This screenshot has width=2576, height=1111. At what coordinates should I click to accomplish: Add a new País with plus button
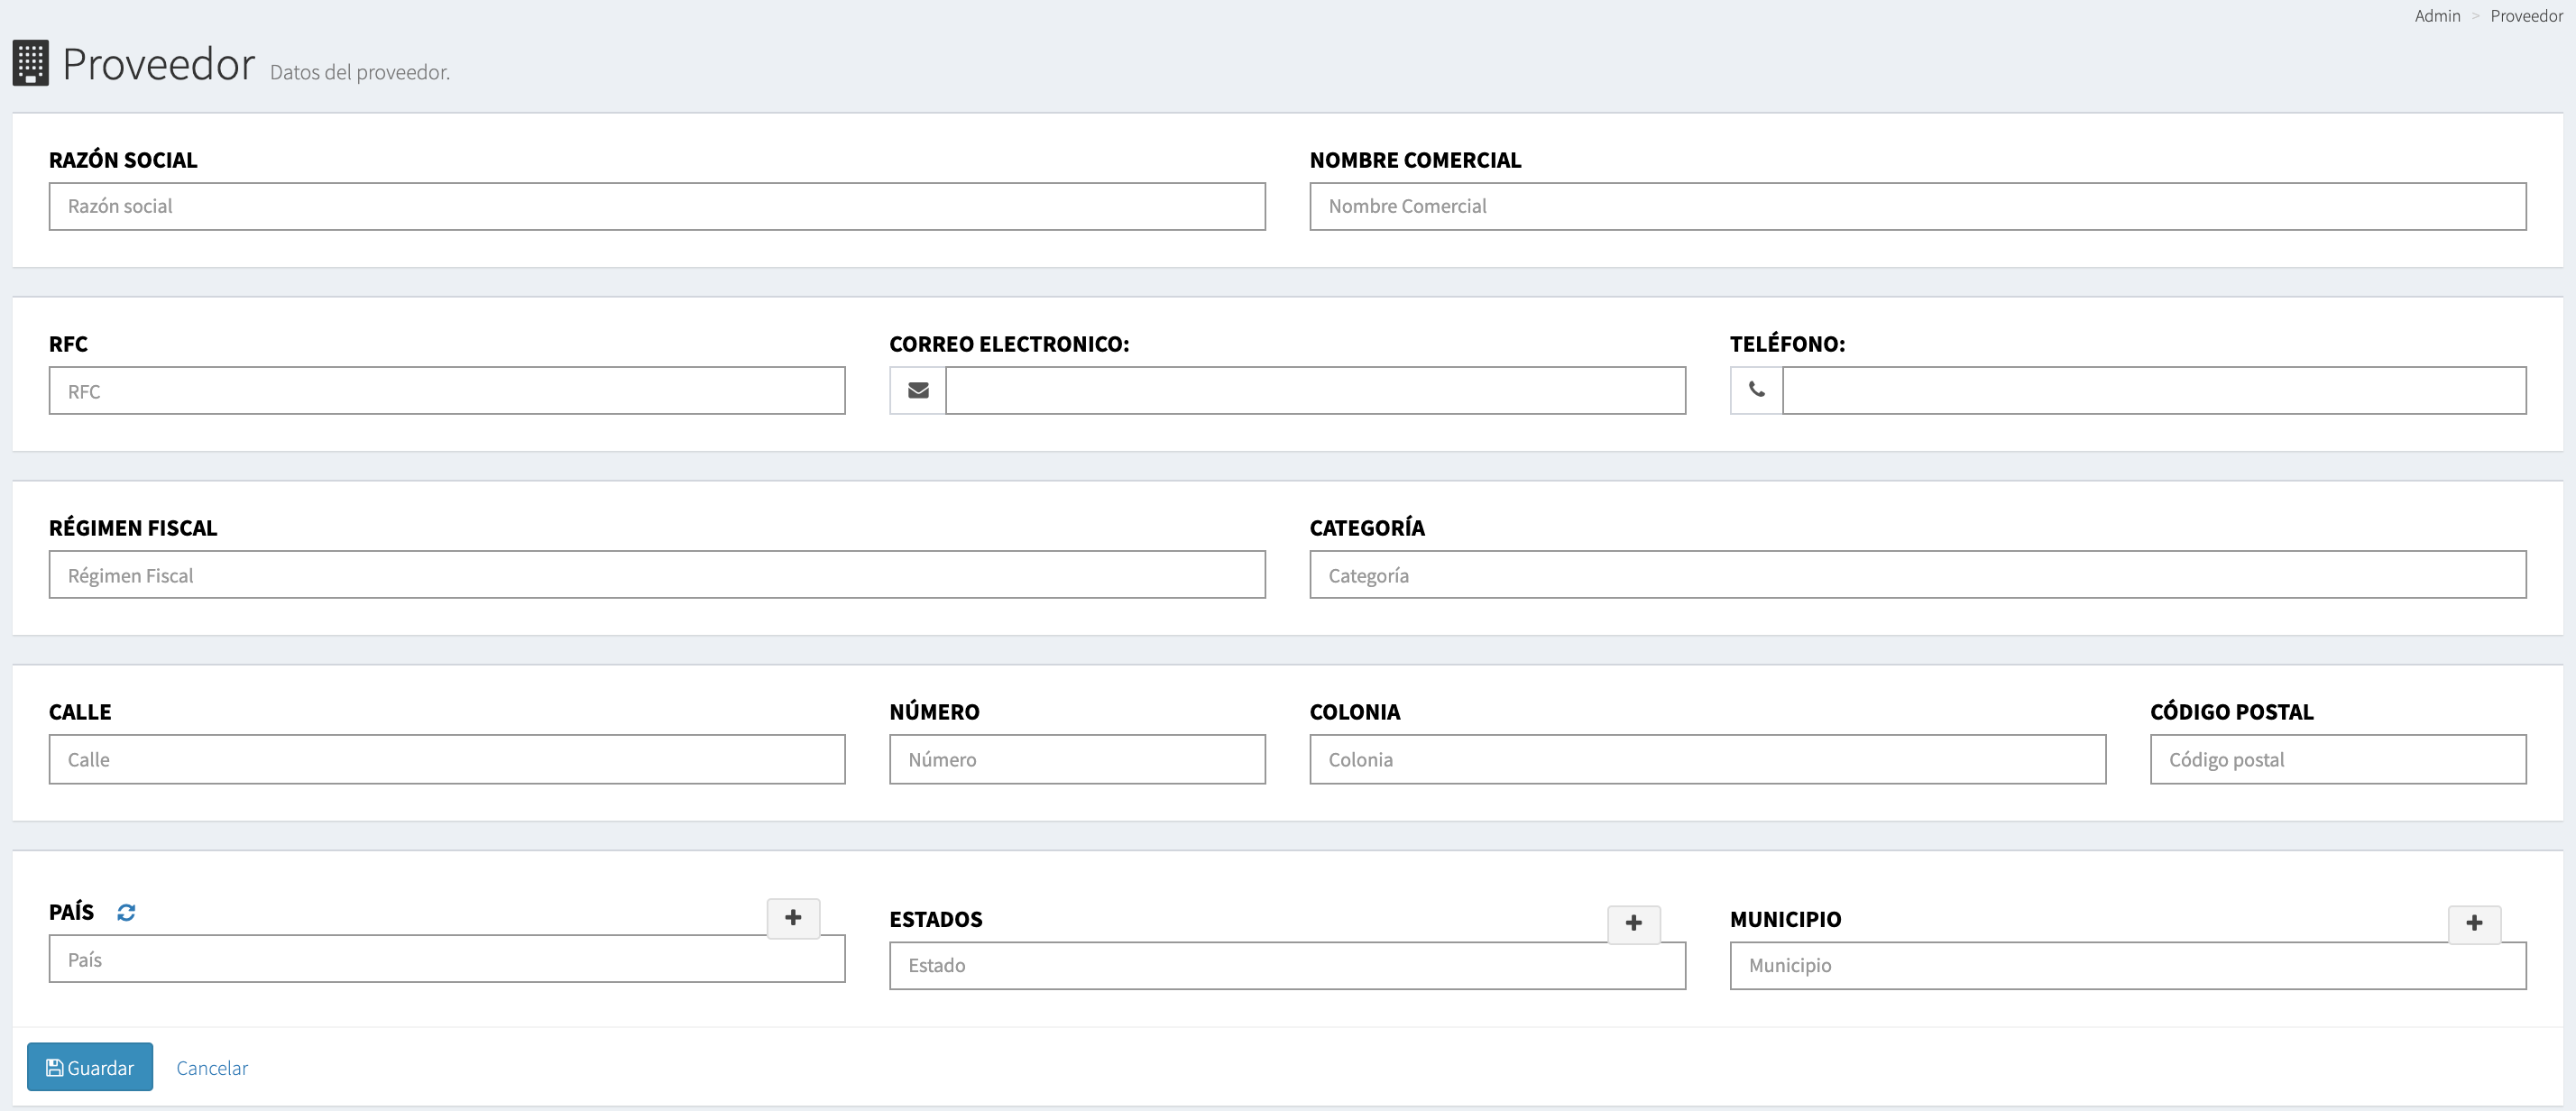(793, 917)
